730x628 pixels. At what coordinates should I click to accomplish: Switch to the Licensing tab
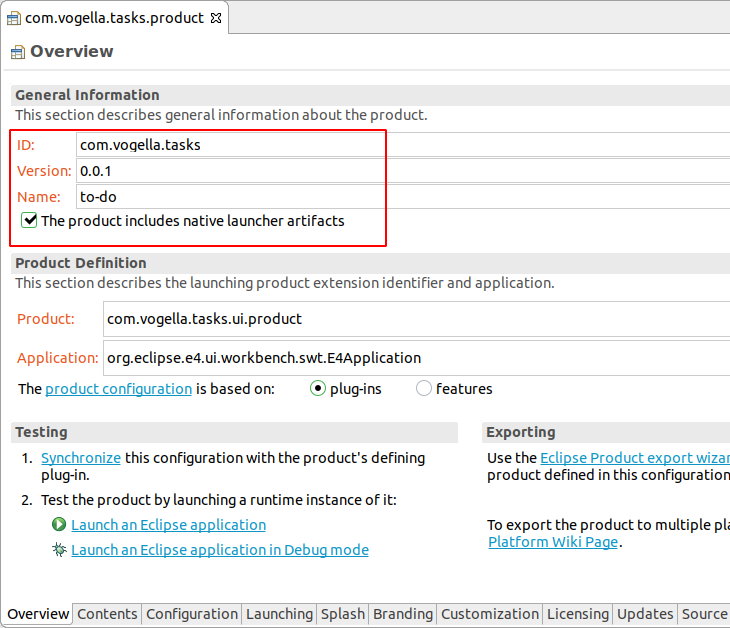[x=578, y=614]
